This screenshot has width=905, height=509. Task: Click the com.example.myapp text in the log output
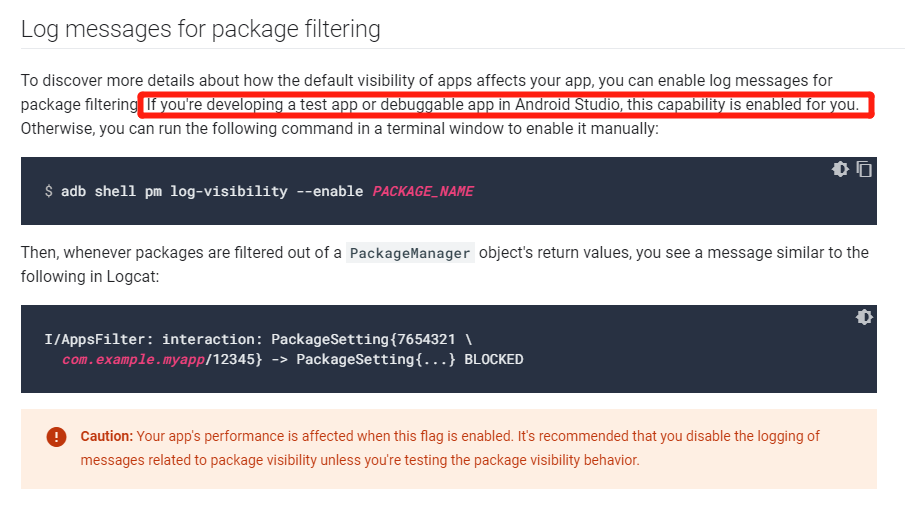coord(132,359)
